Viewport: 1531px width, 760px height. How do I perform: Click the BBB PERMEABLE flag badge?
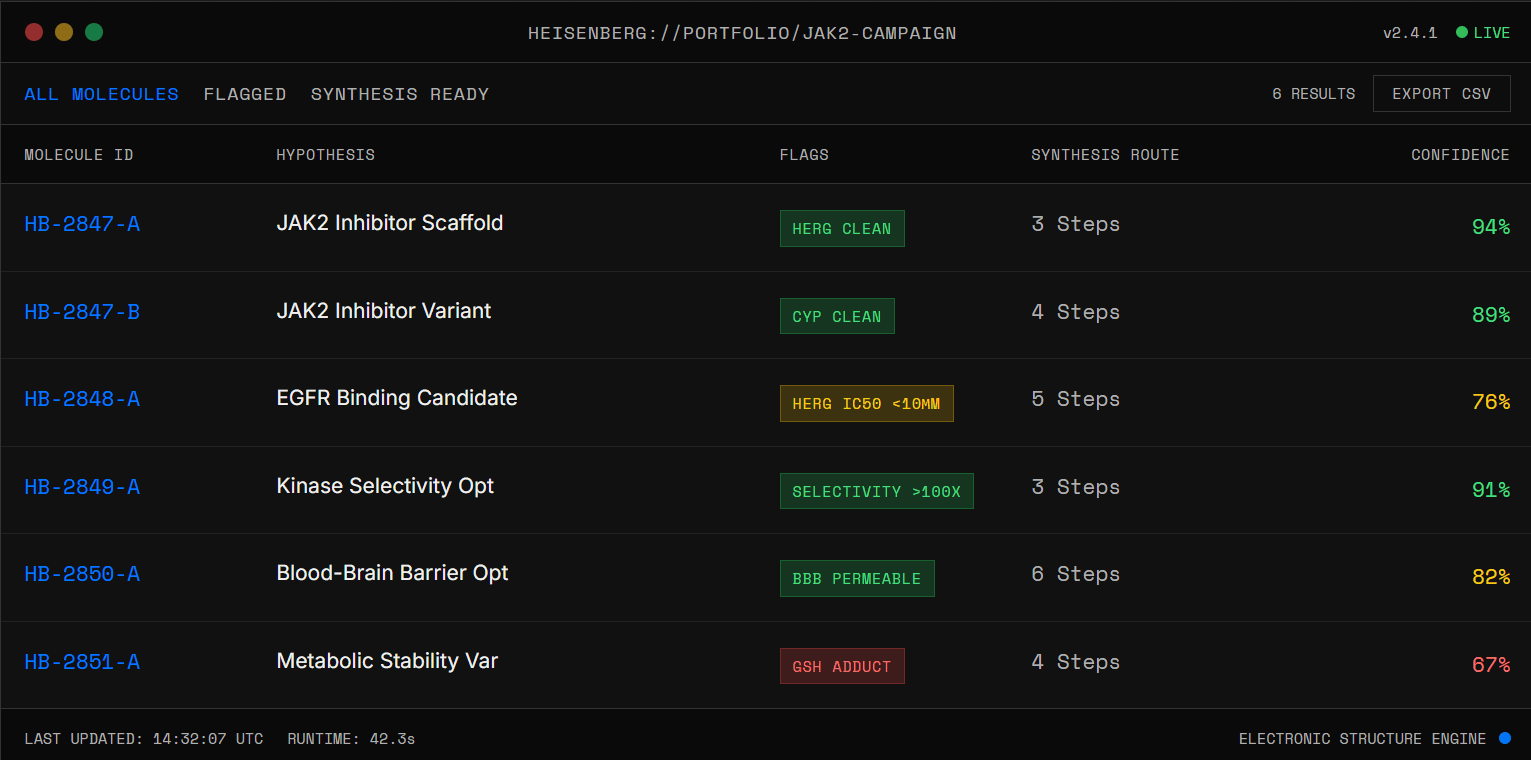pos(857,579)
